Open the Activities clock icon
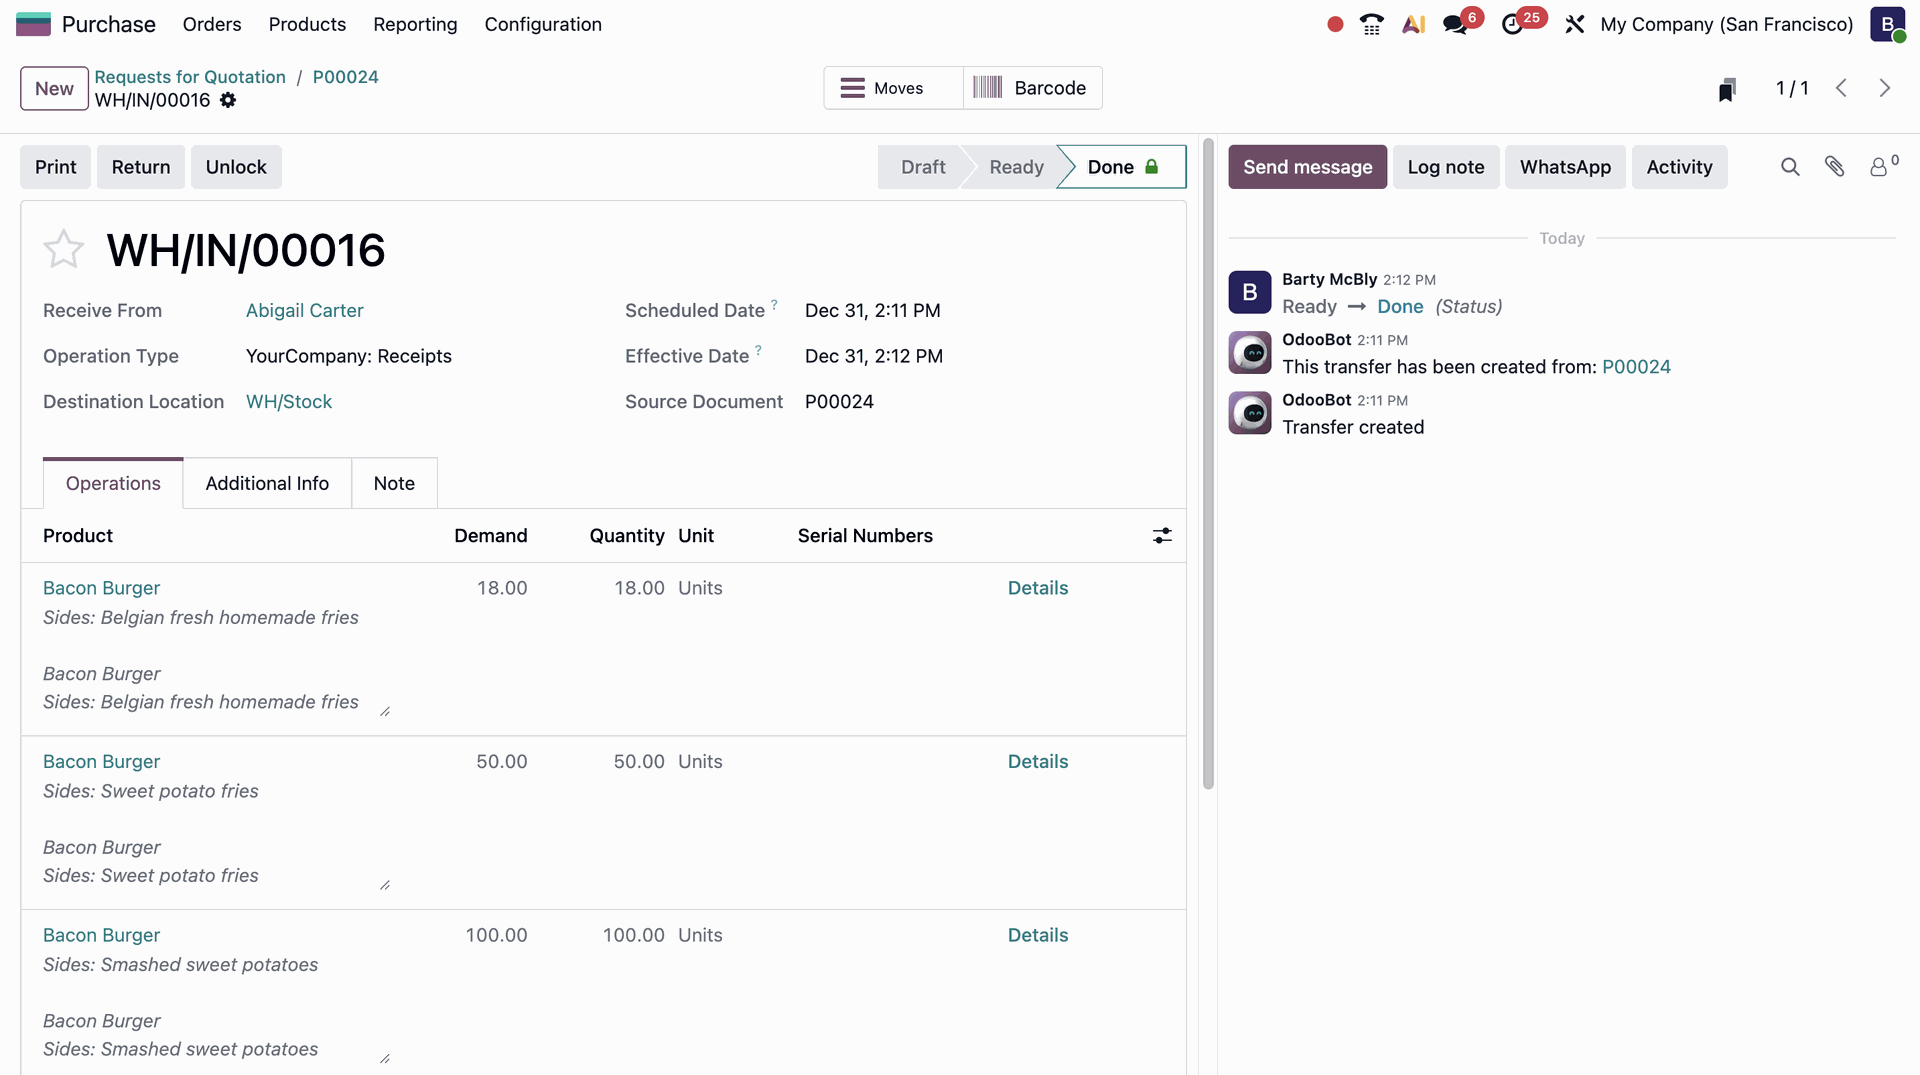This screenshot has height=1075, width=1920. tap(1513, 24)
